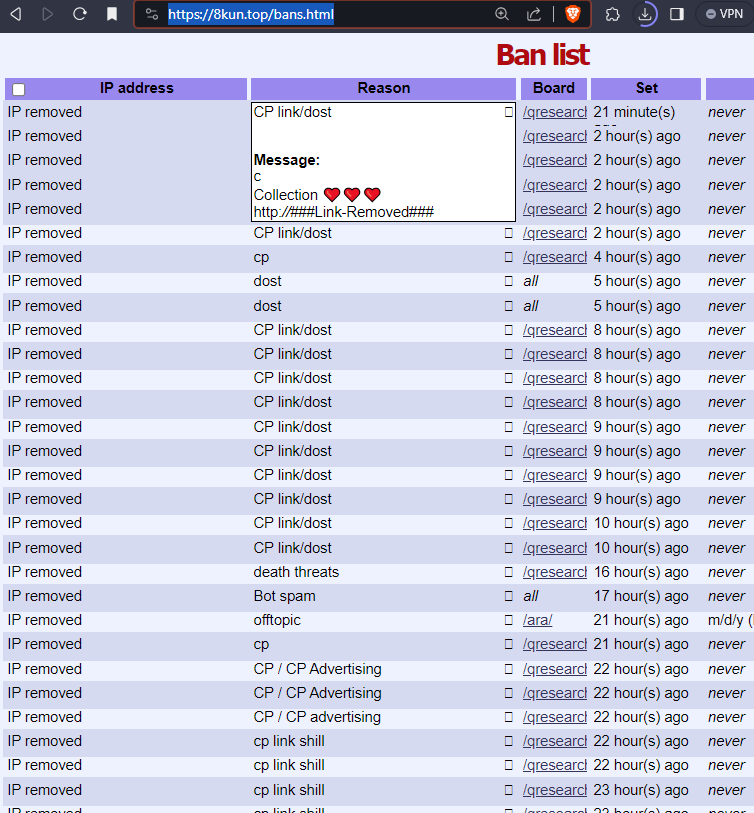
Task: Click '16 hour(s) ago' in the Set column
Action: tap(641, 572)
